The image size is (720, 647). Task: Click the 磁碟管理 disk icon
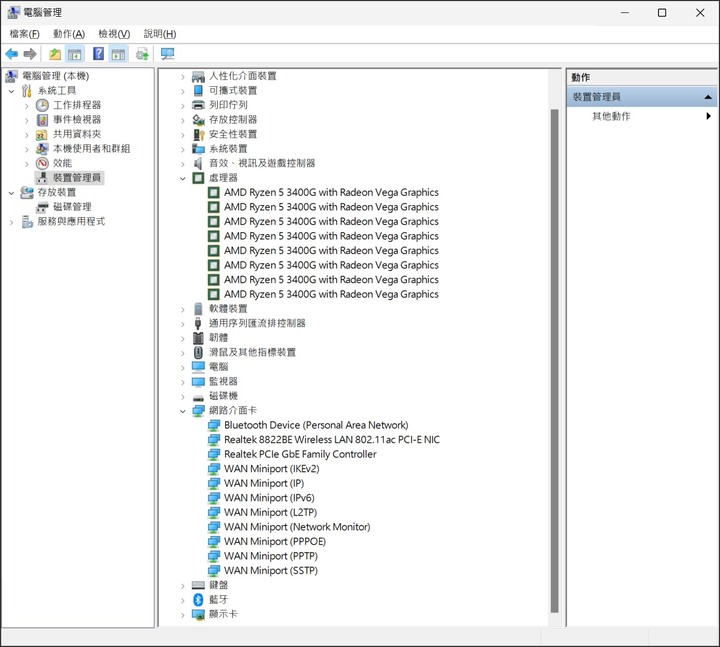[42, 207]
